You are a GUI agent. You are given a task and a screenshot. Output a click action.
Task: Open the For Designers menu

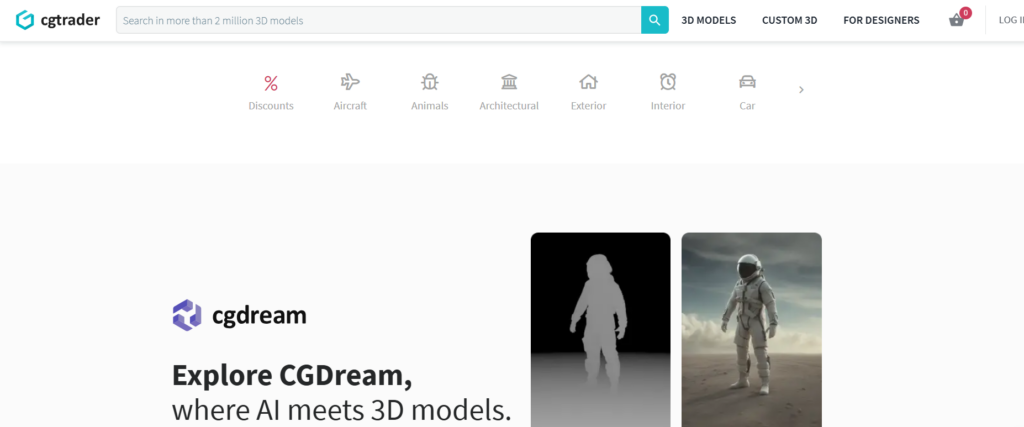point(881,20)
